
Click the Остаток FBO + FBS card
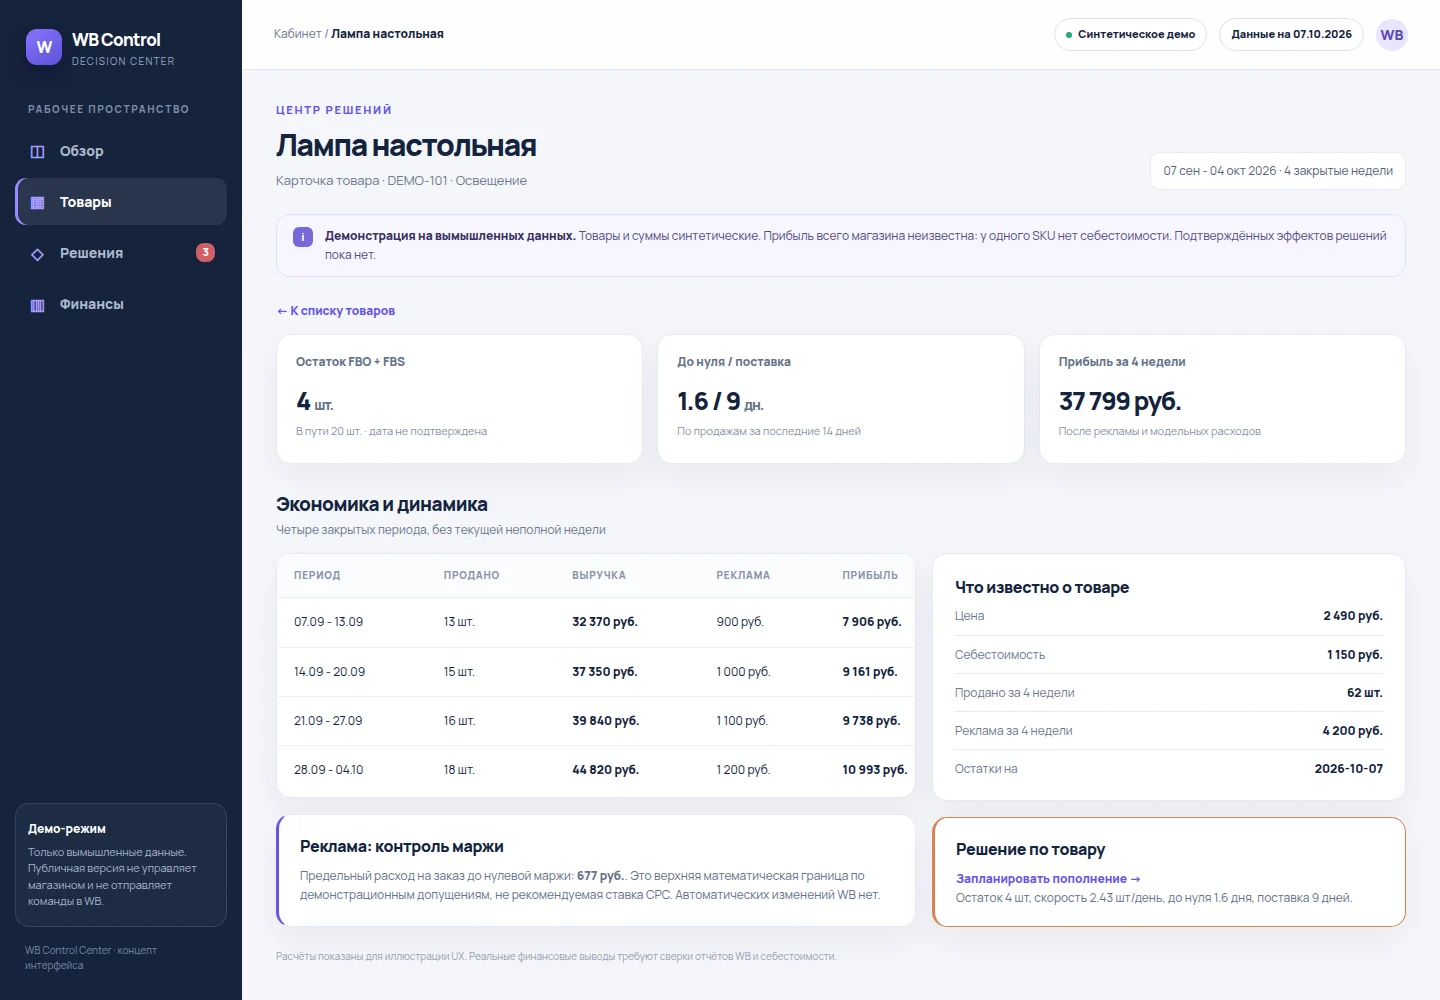[x=459, y=399]
